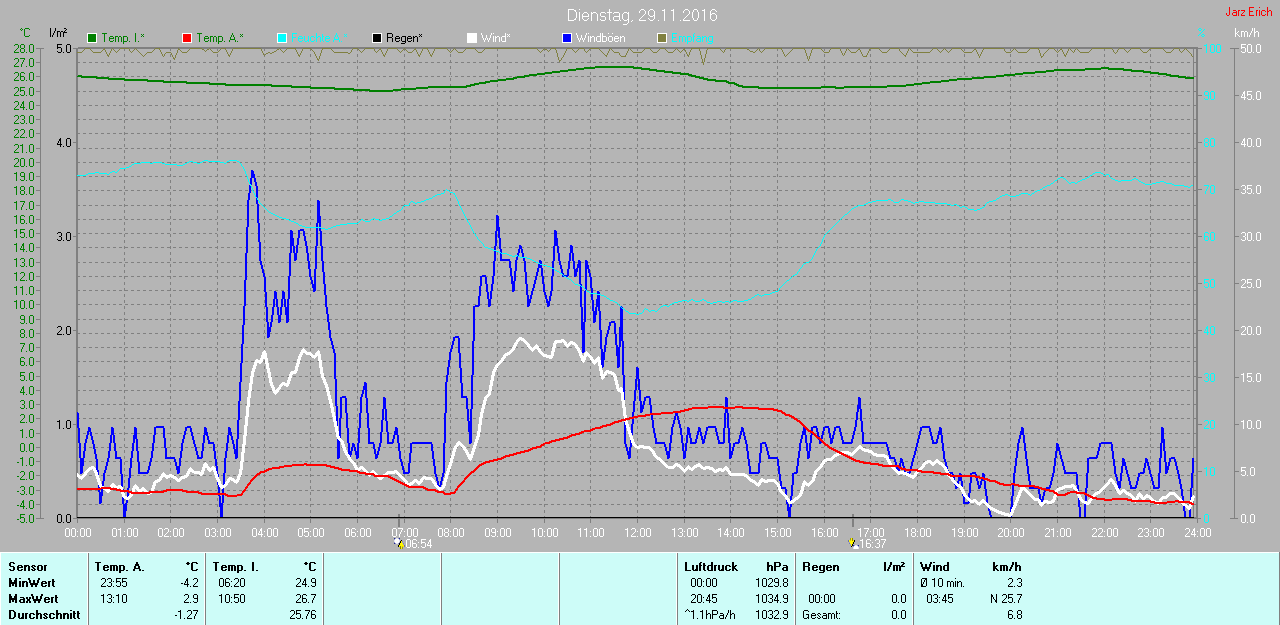This screenshot has height=625, width=1280.
Task: Click the green Temp. I. legend square
Action: [x=92, y=38]
